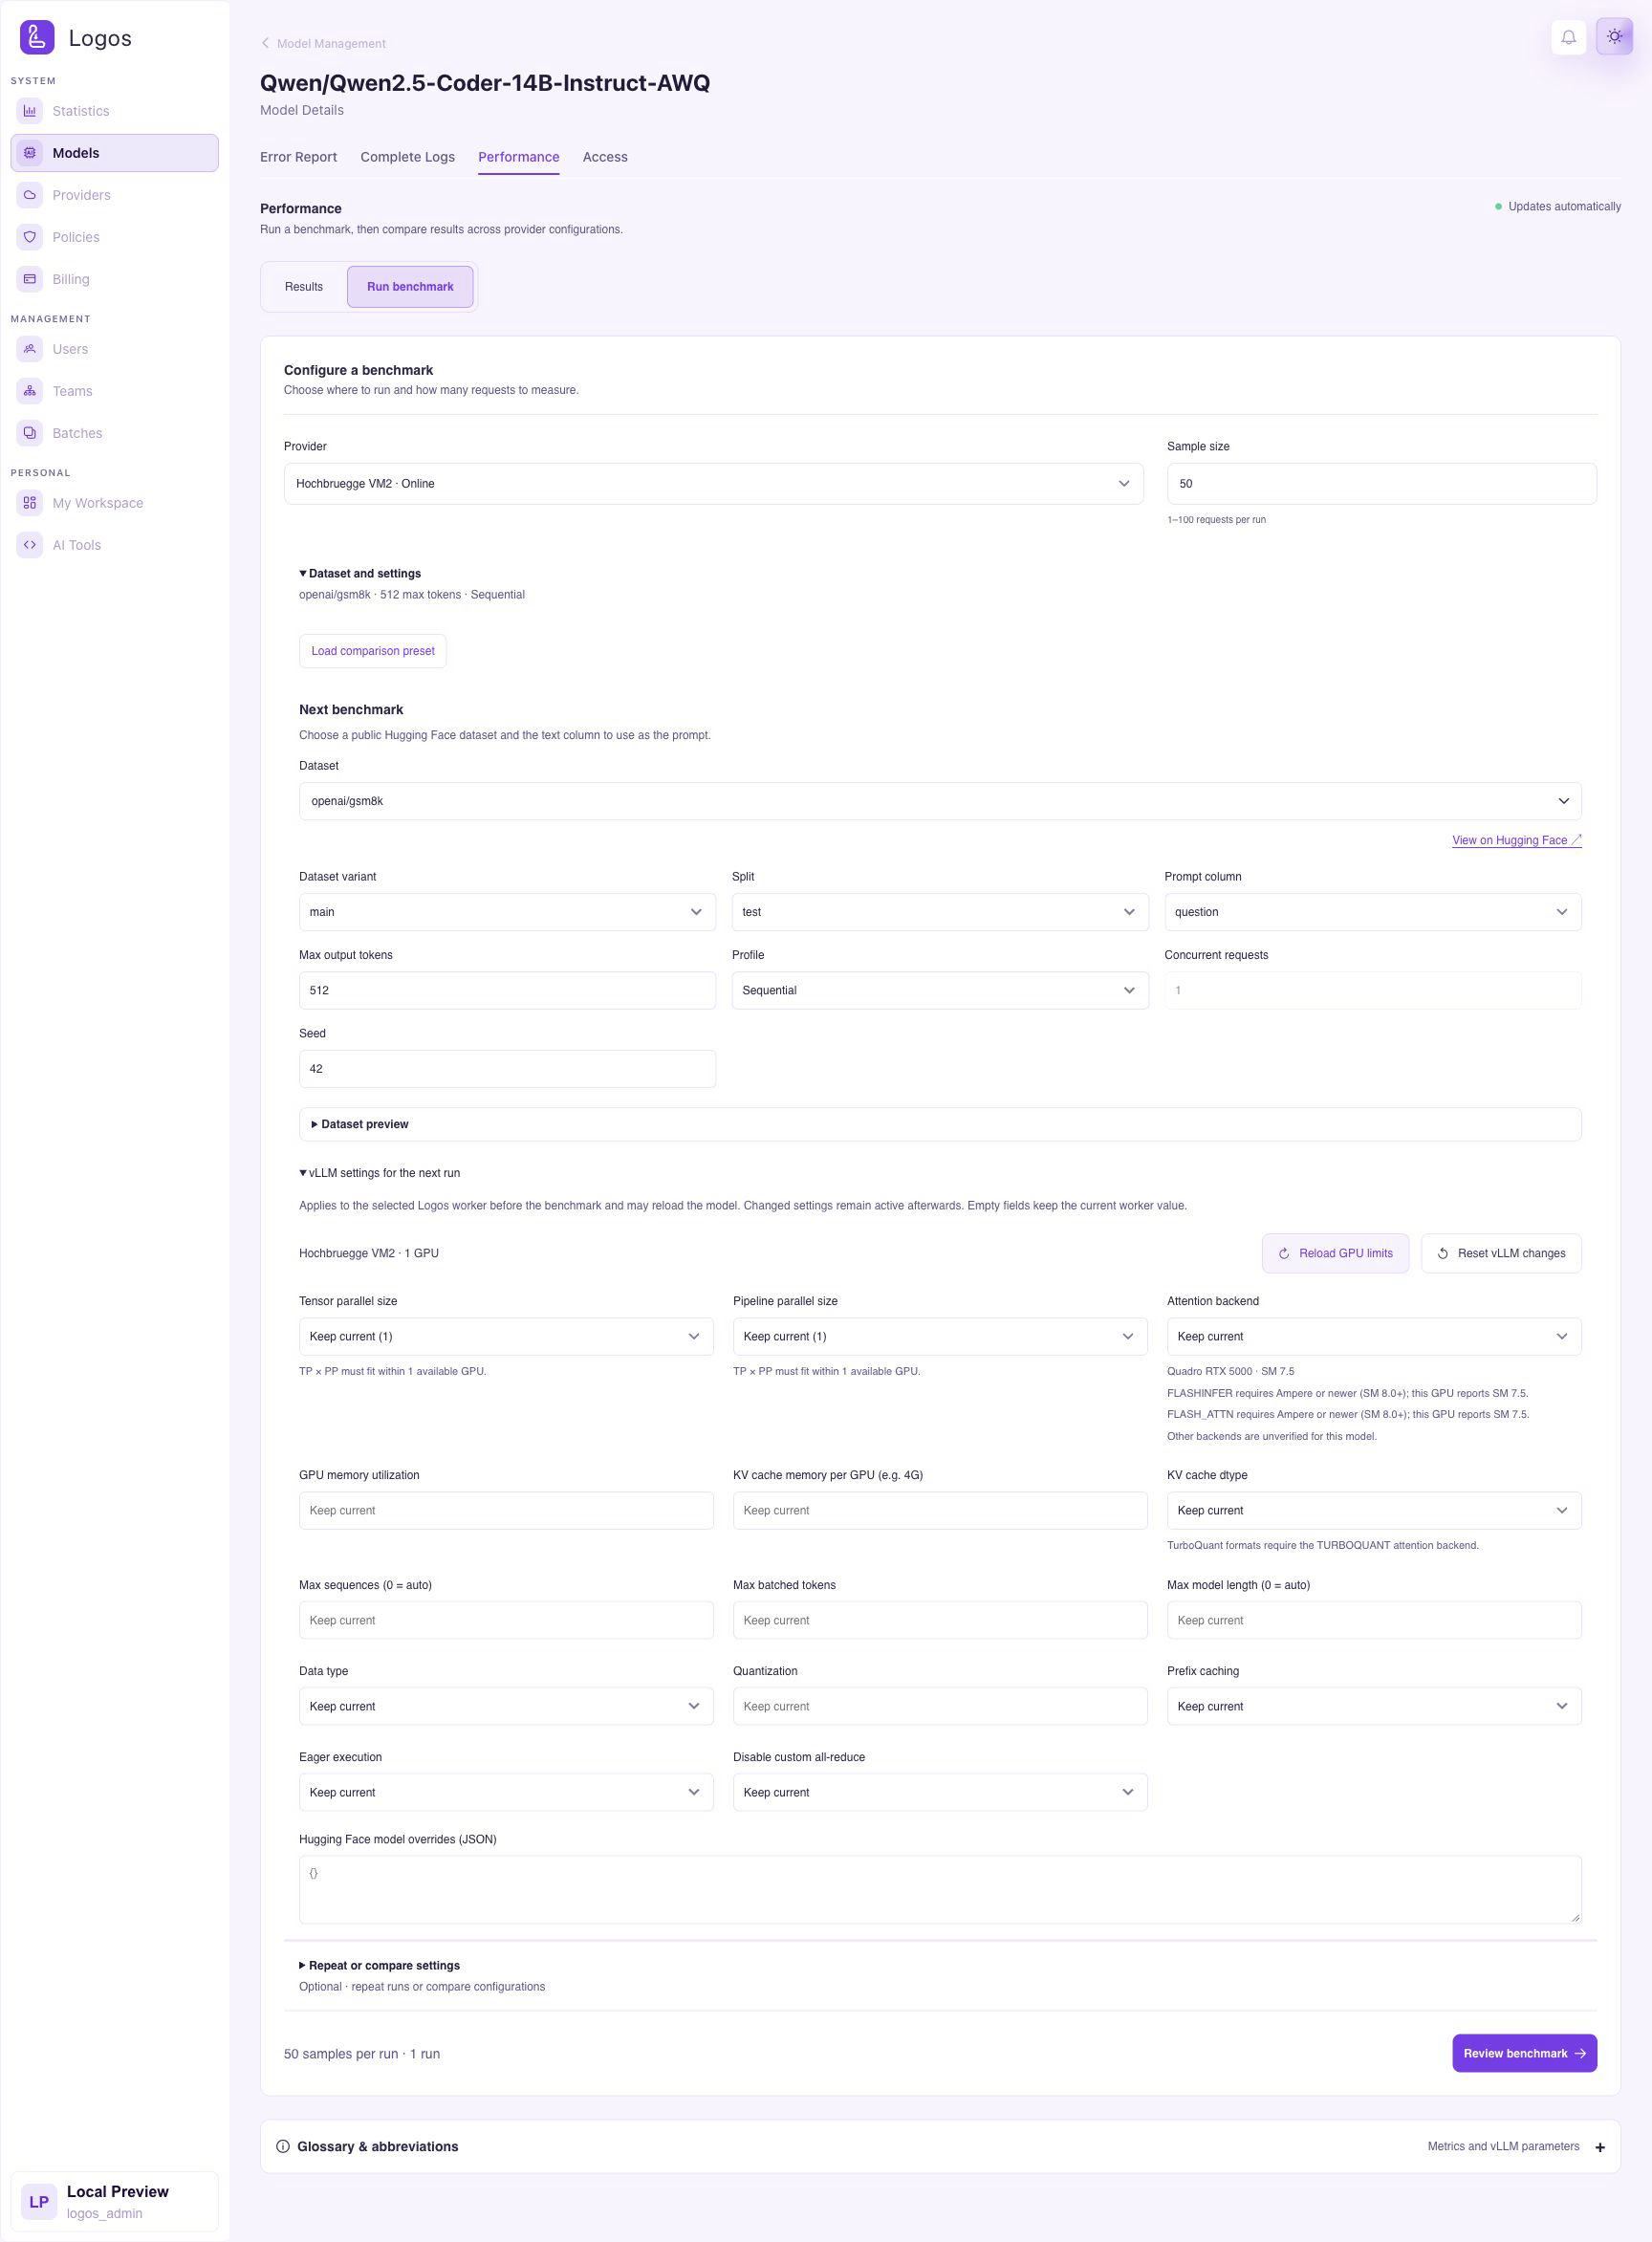Switch to the Error Report tab
The width and height of the screenshot is (1652, 2242).
tap(298, 157)
